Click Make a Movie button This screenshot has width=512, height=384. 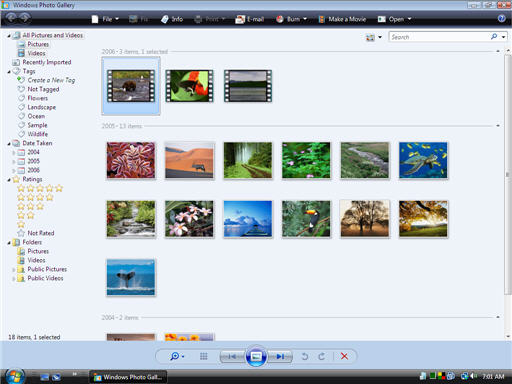coord(342,19)
